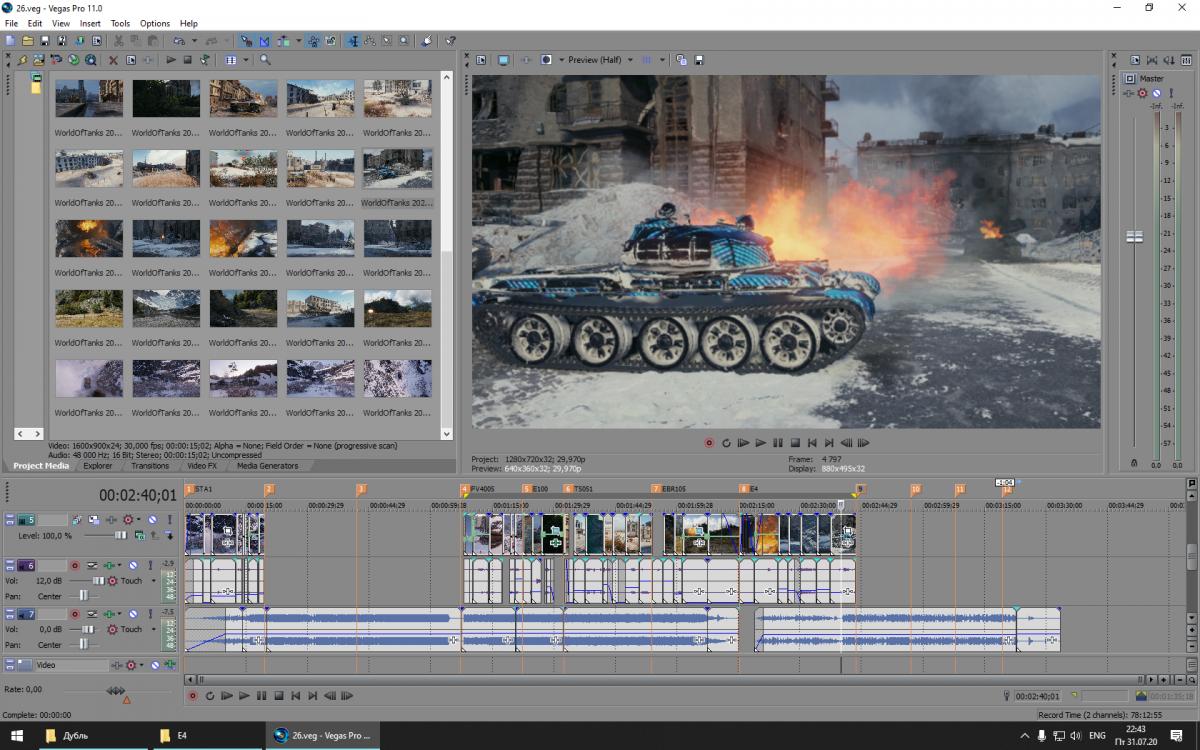
Task: Click the Save project icon in main toolbar
Action: point(45,41)
